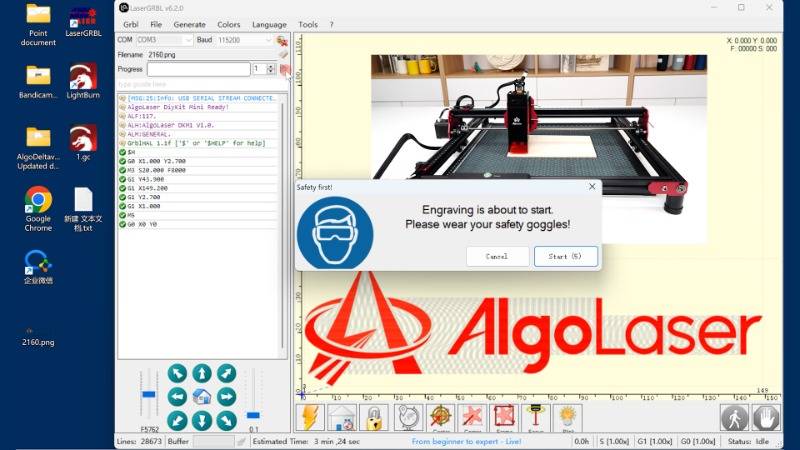Click the console log vertical scrollbar
The width and height of the screenshot is (800, 450).
click(283, 226)
